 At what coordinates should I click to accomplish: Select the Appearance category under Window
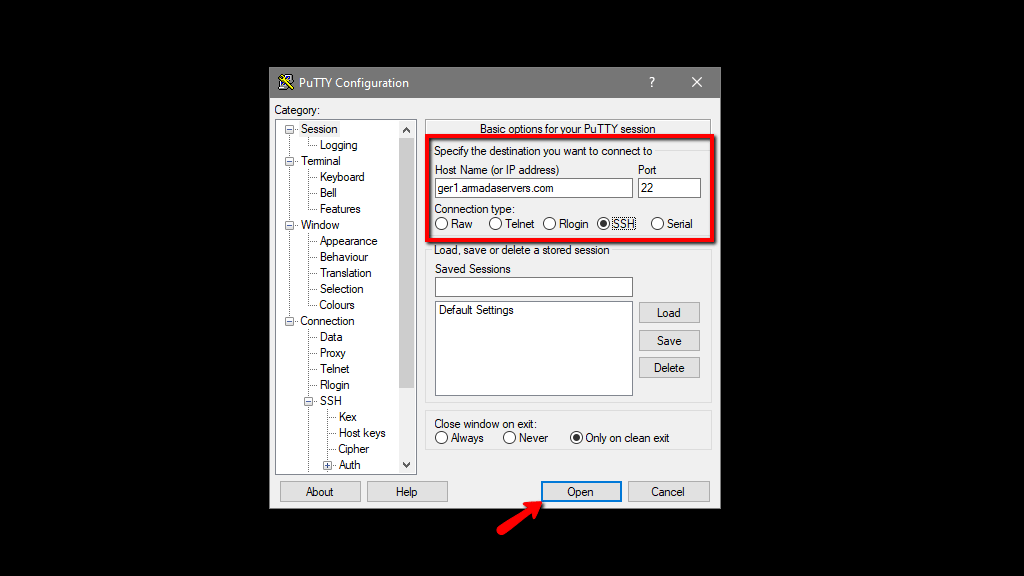348,240
